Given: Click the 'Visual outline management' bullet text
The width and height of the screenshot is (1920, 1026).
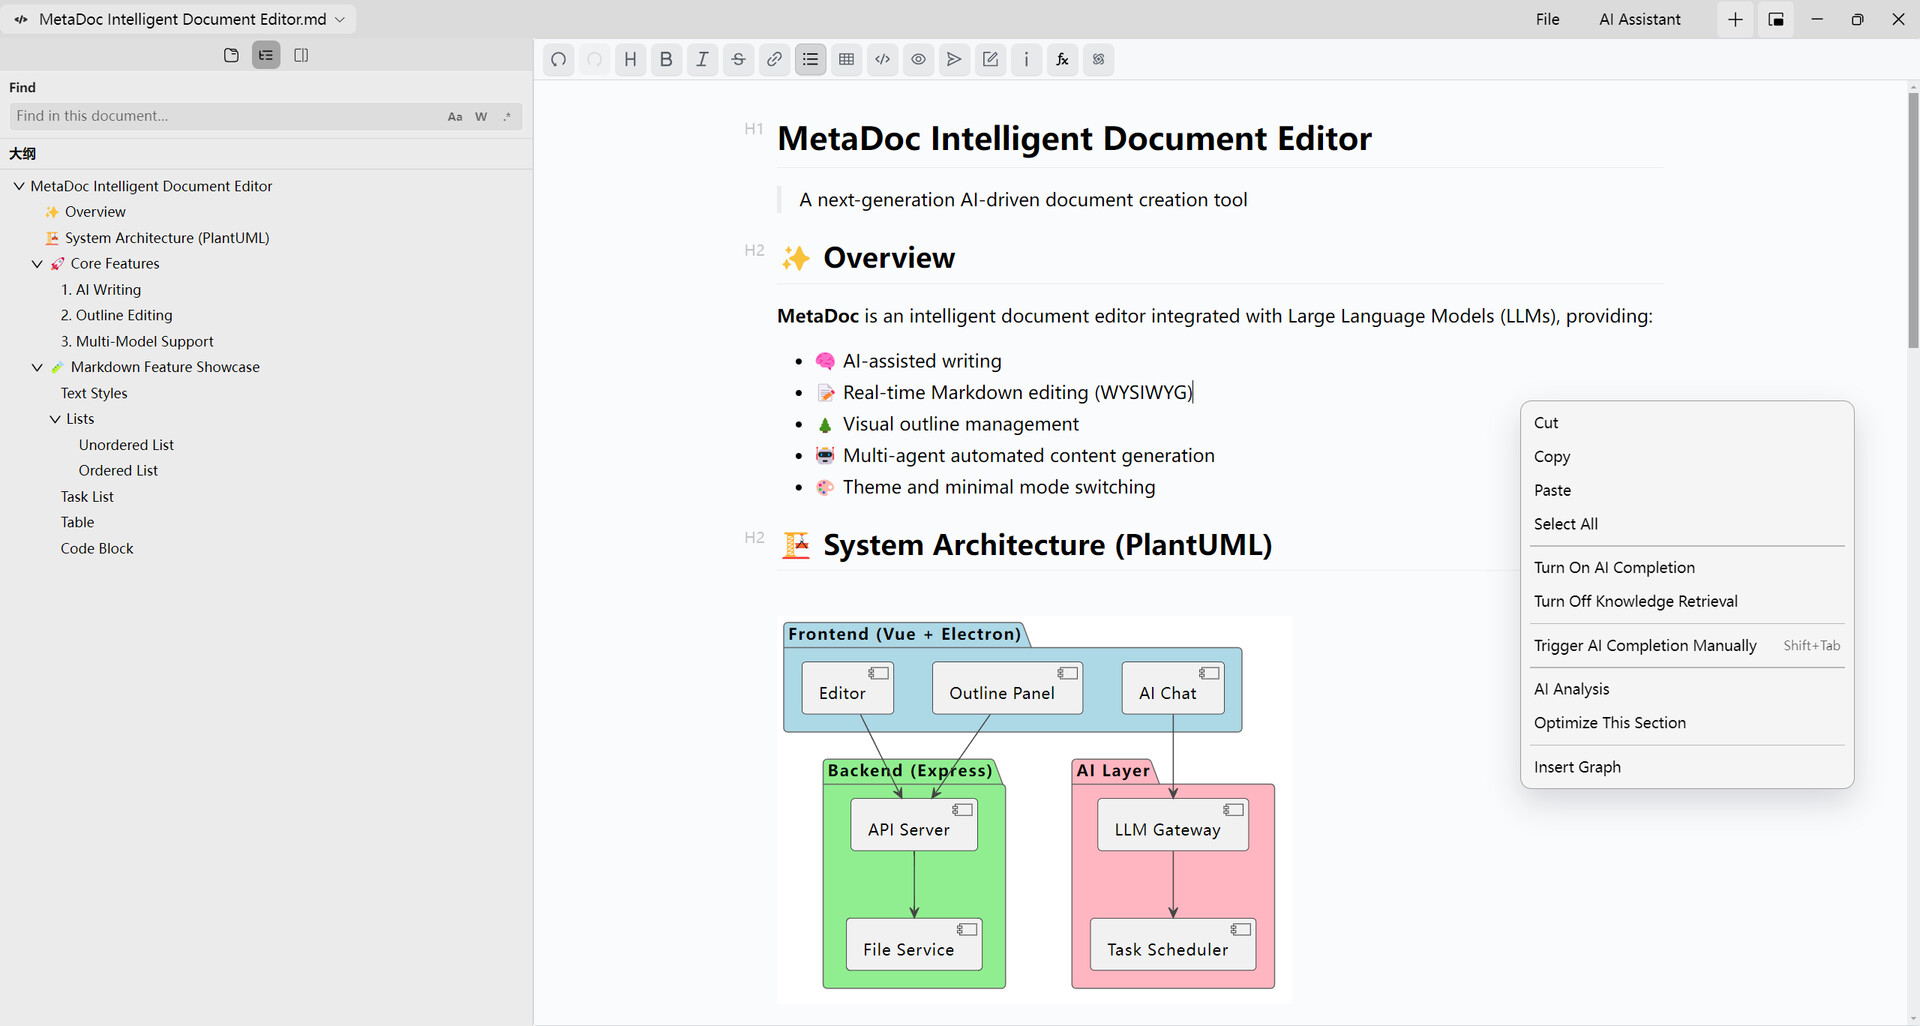Looking at the screenshot, I should tap(960, 425).
